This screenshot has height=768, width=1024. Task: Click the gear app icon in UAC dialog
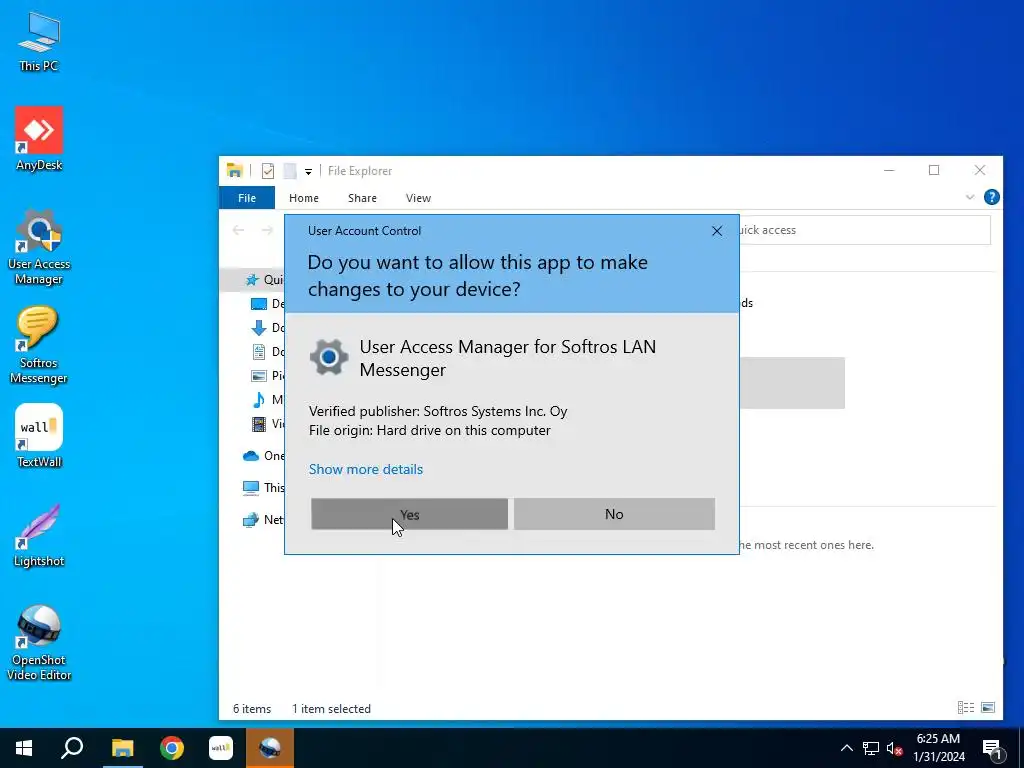(328, 357)
